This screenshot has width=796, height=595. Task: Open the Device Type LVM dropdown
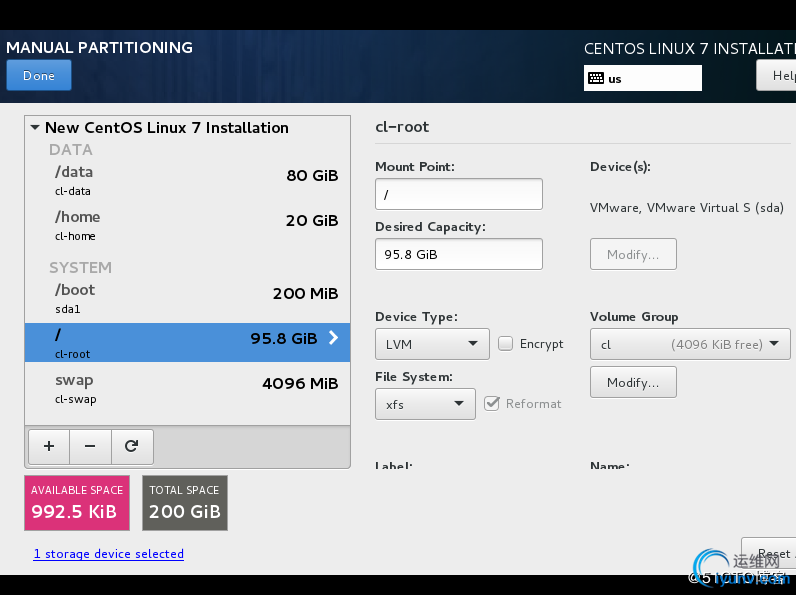point(432,344)
